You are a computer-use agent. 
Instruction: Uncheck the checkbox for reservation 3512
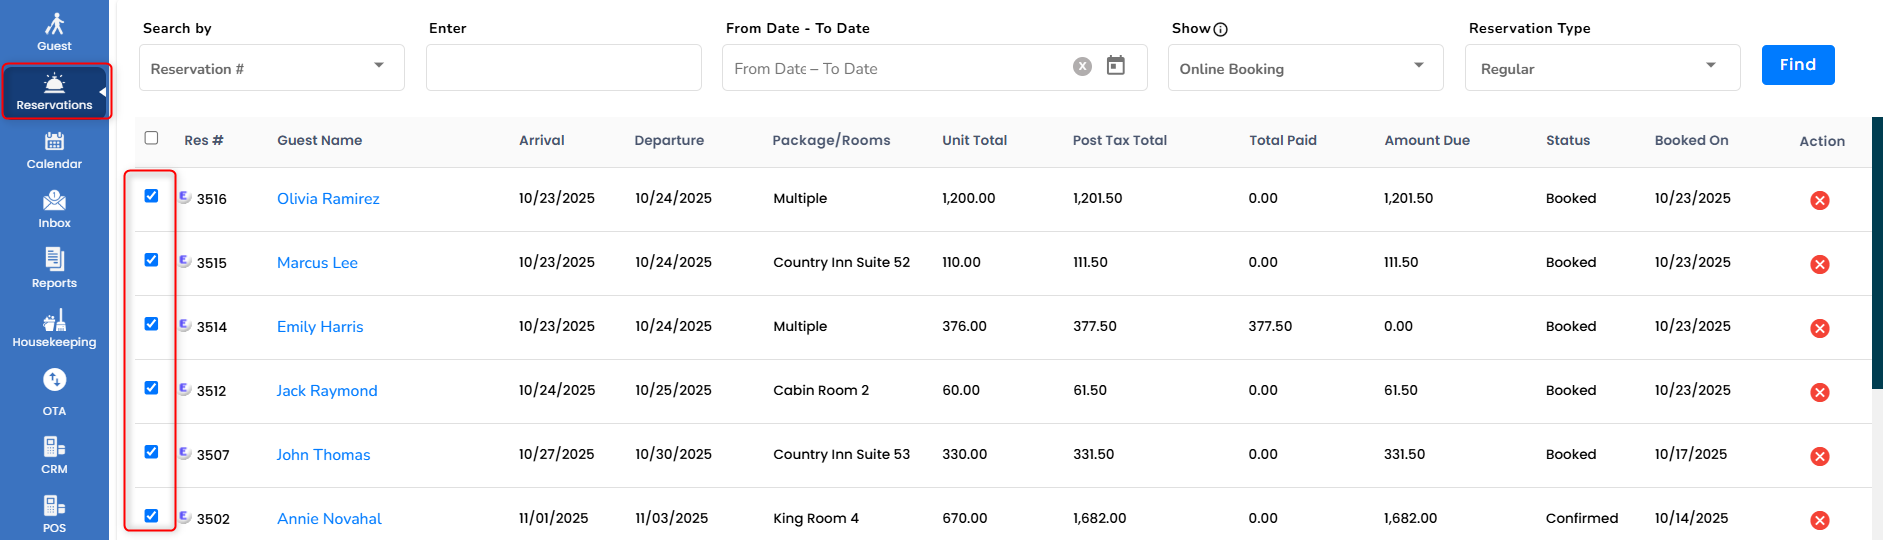click(151, 388)
